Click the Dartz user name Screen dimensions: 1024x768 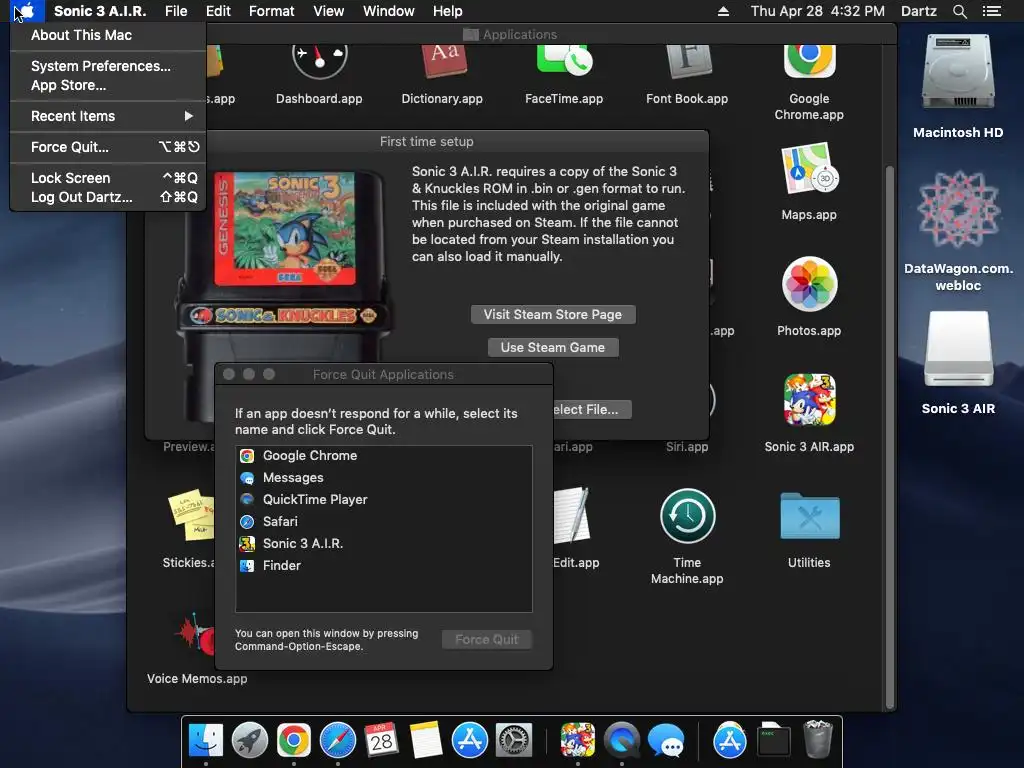point(918,11)
